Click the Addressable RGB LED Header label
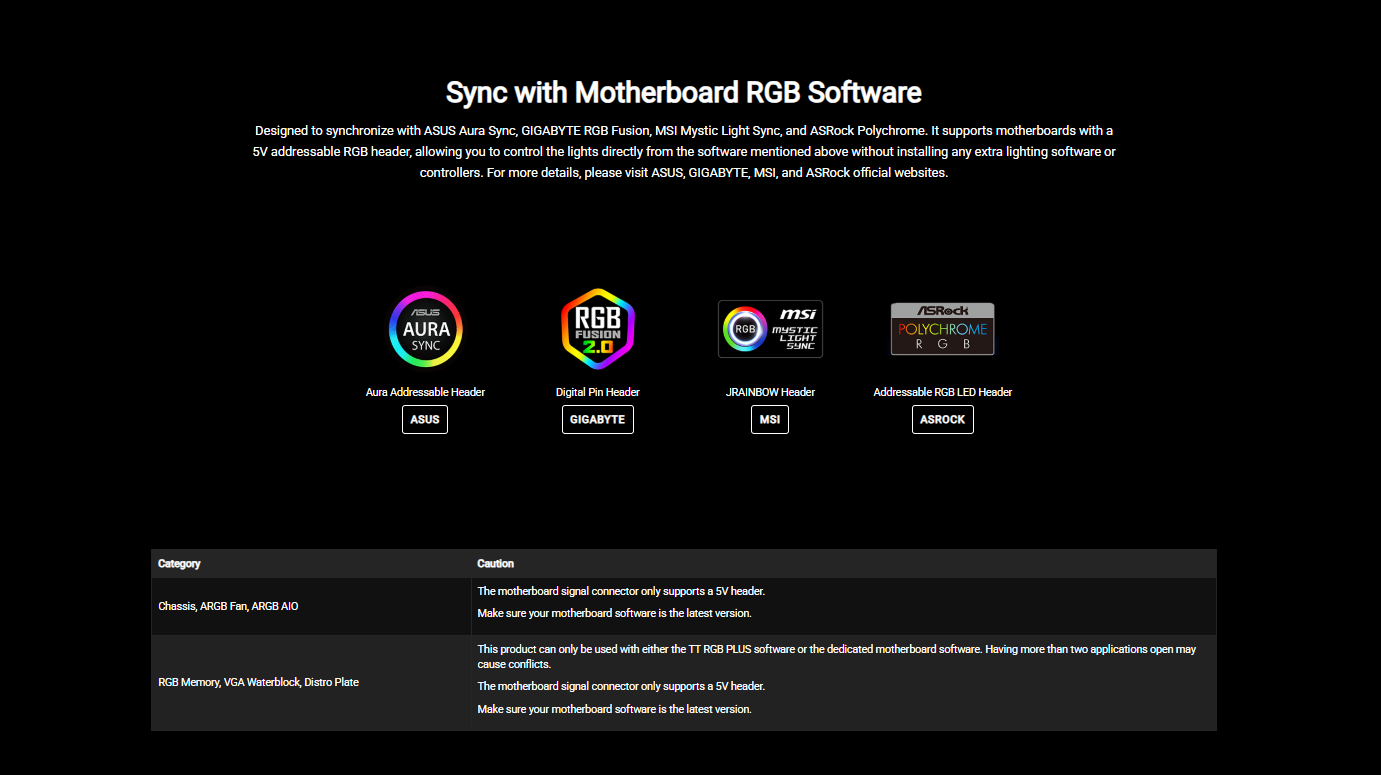Image resolution: width=1381 pixels, height=775 pixels. pos(942,392)
